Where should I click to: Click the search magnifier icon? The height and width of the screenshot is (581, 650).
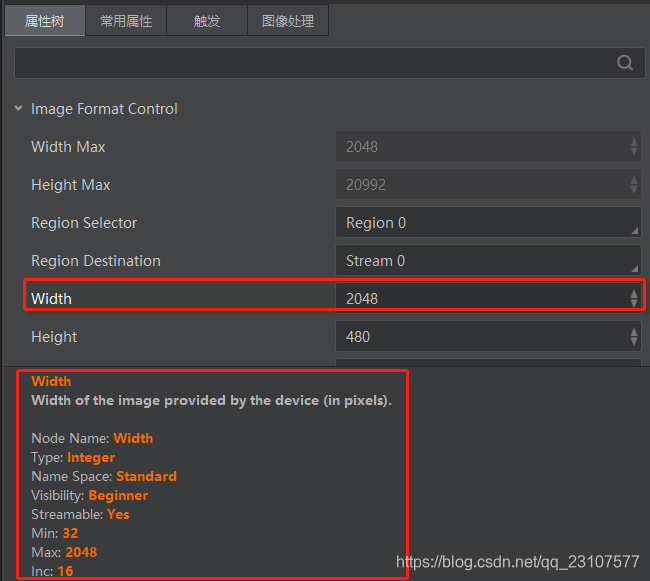(625, 63)
